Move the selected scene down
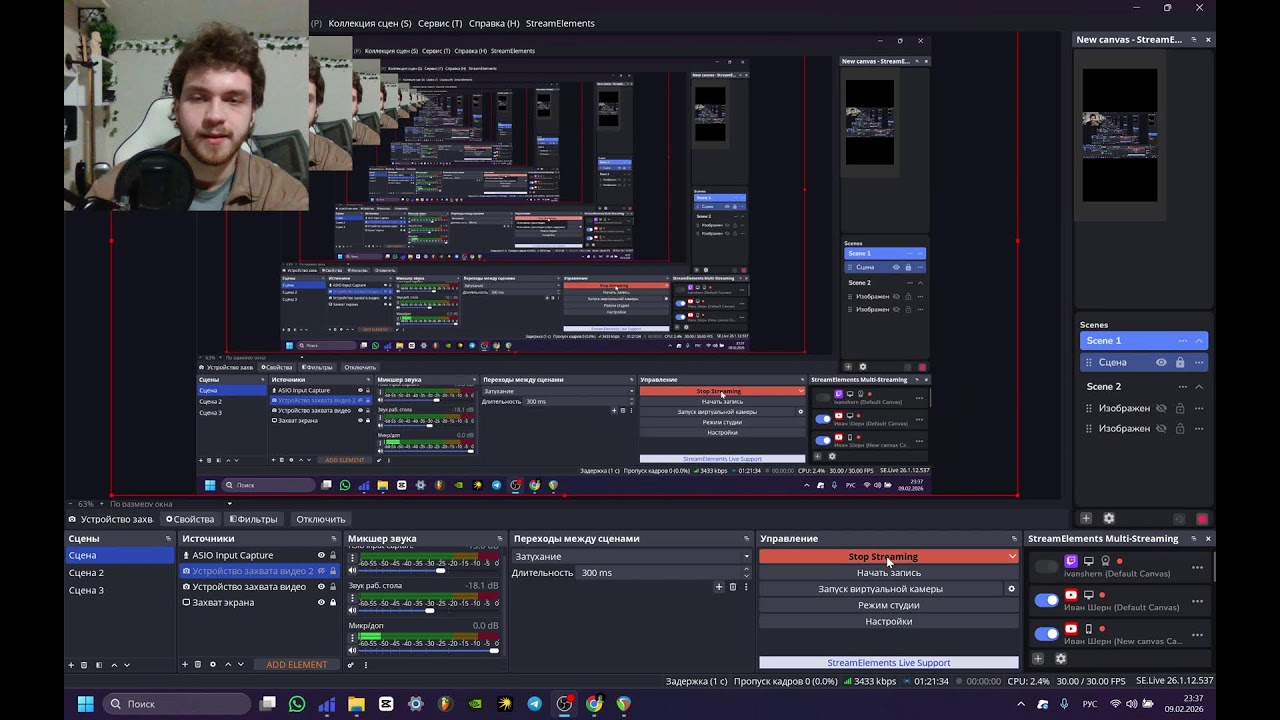Image resolution: width=1280 pixels, height=720 pixels. pos(126,665)
